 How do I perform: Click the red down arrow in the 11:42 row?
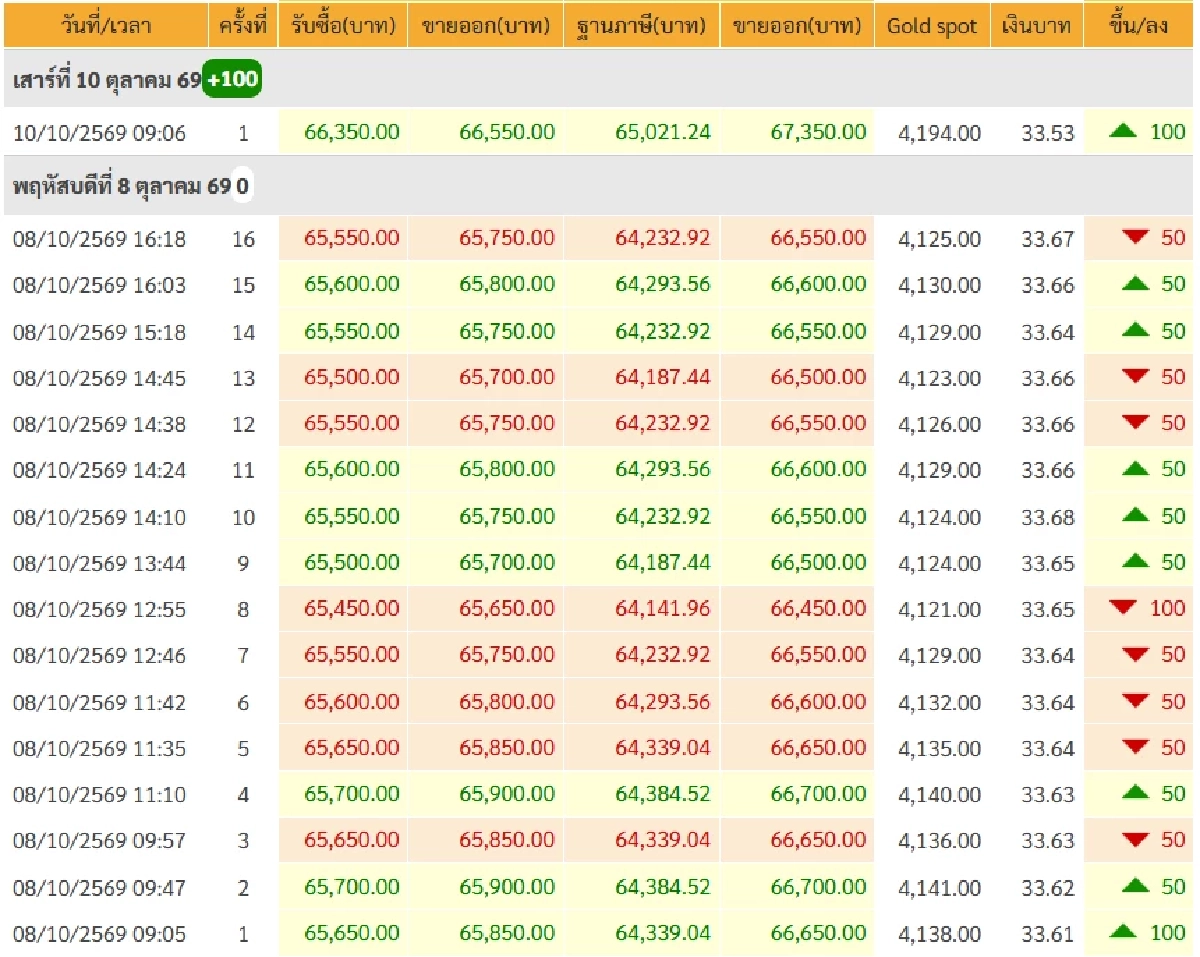click(x=1136, y=701)
